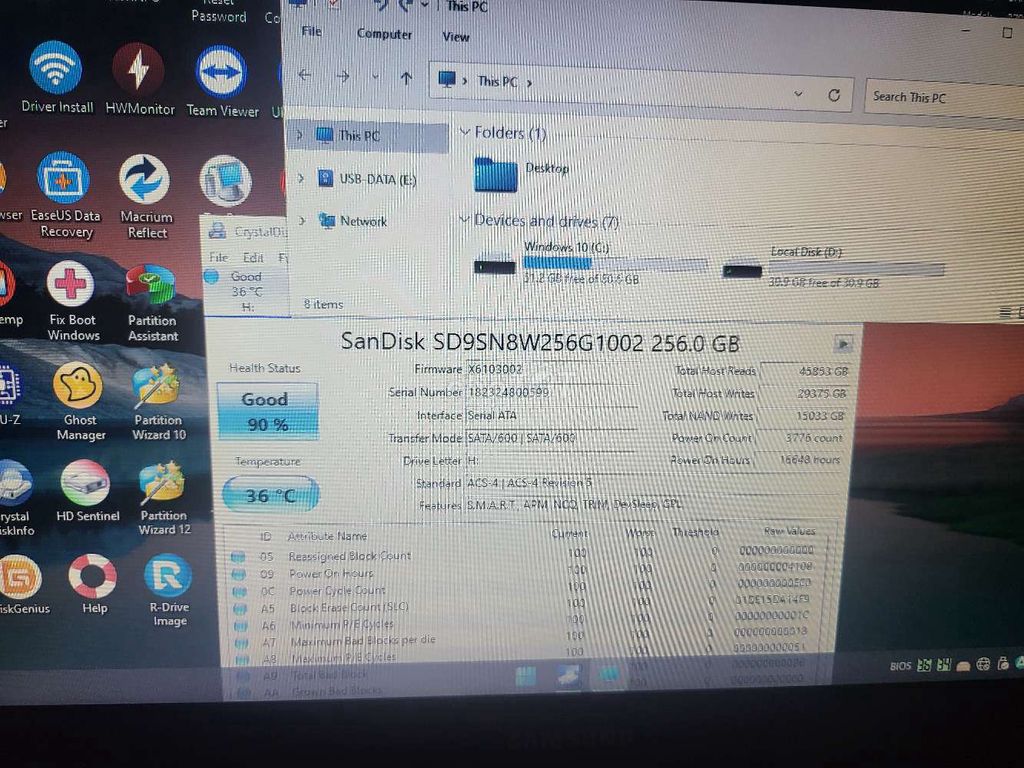Click the Windows Start button on taskbar

[x=526, y=676]
